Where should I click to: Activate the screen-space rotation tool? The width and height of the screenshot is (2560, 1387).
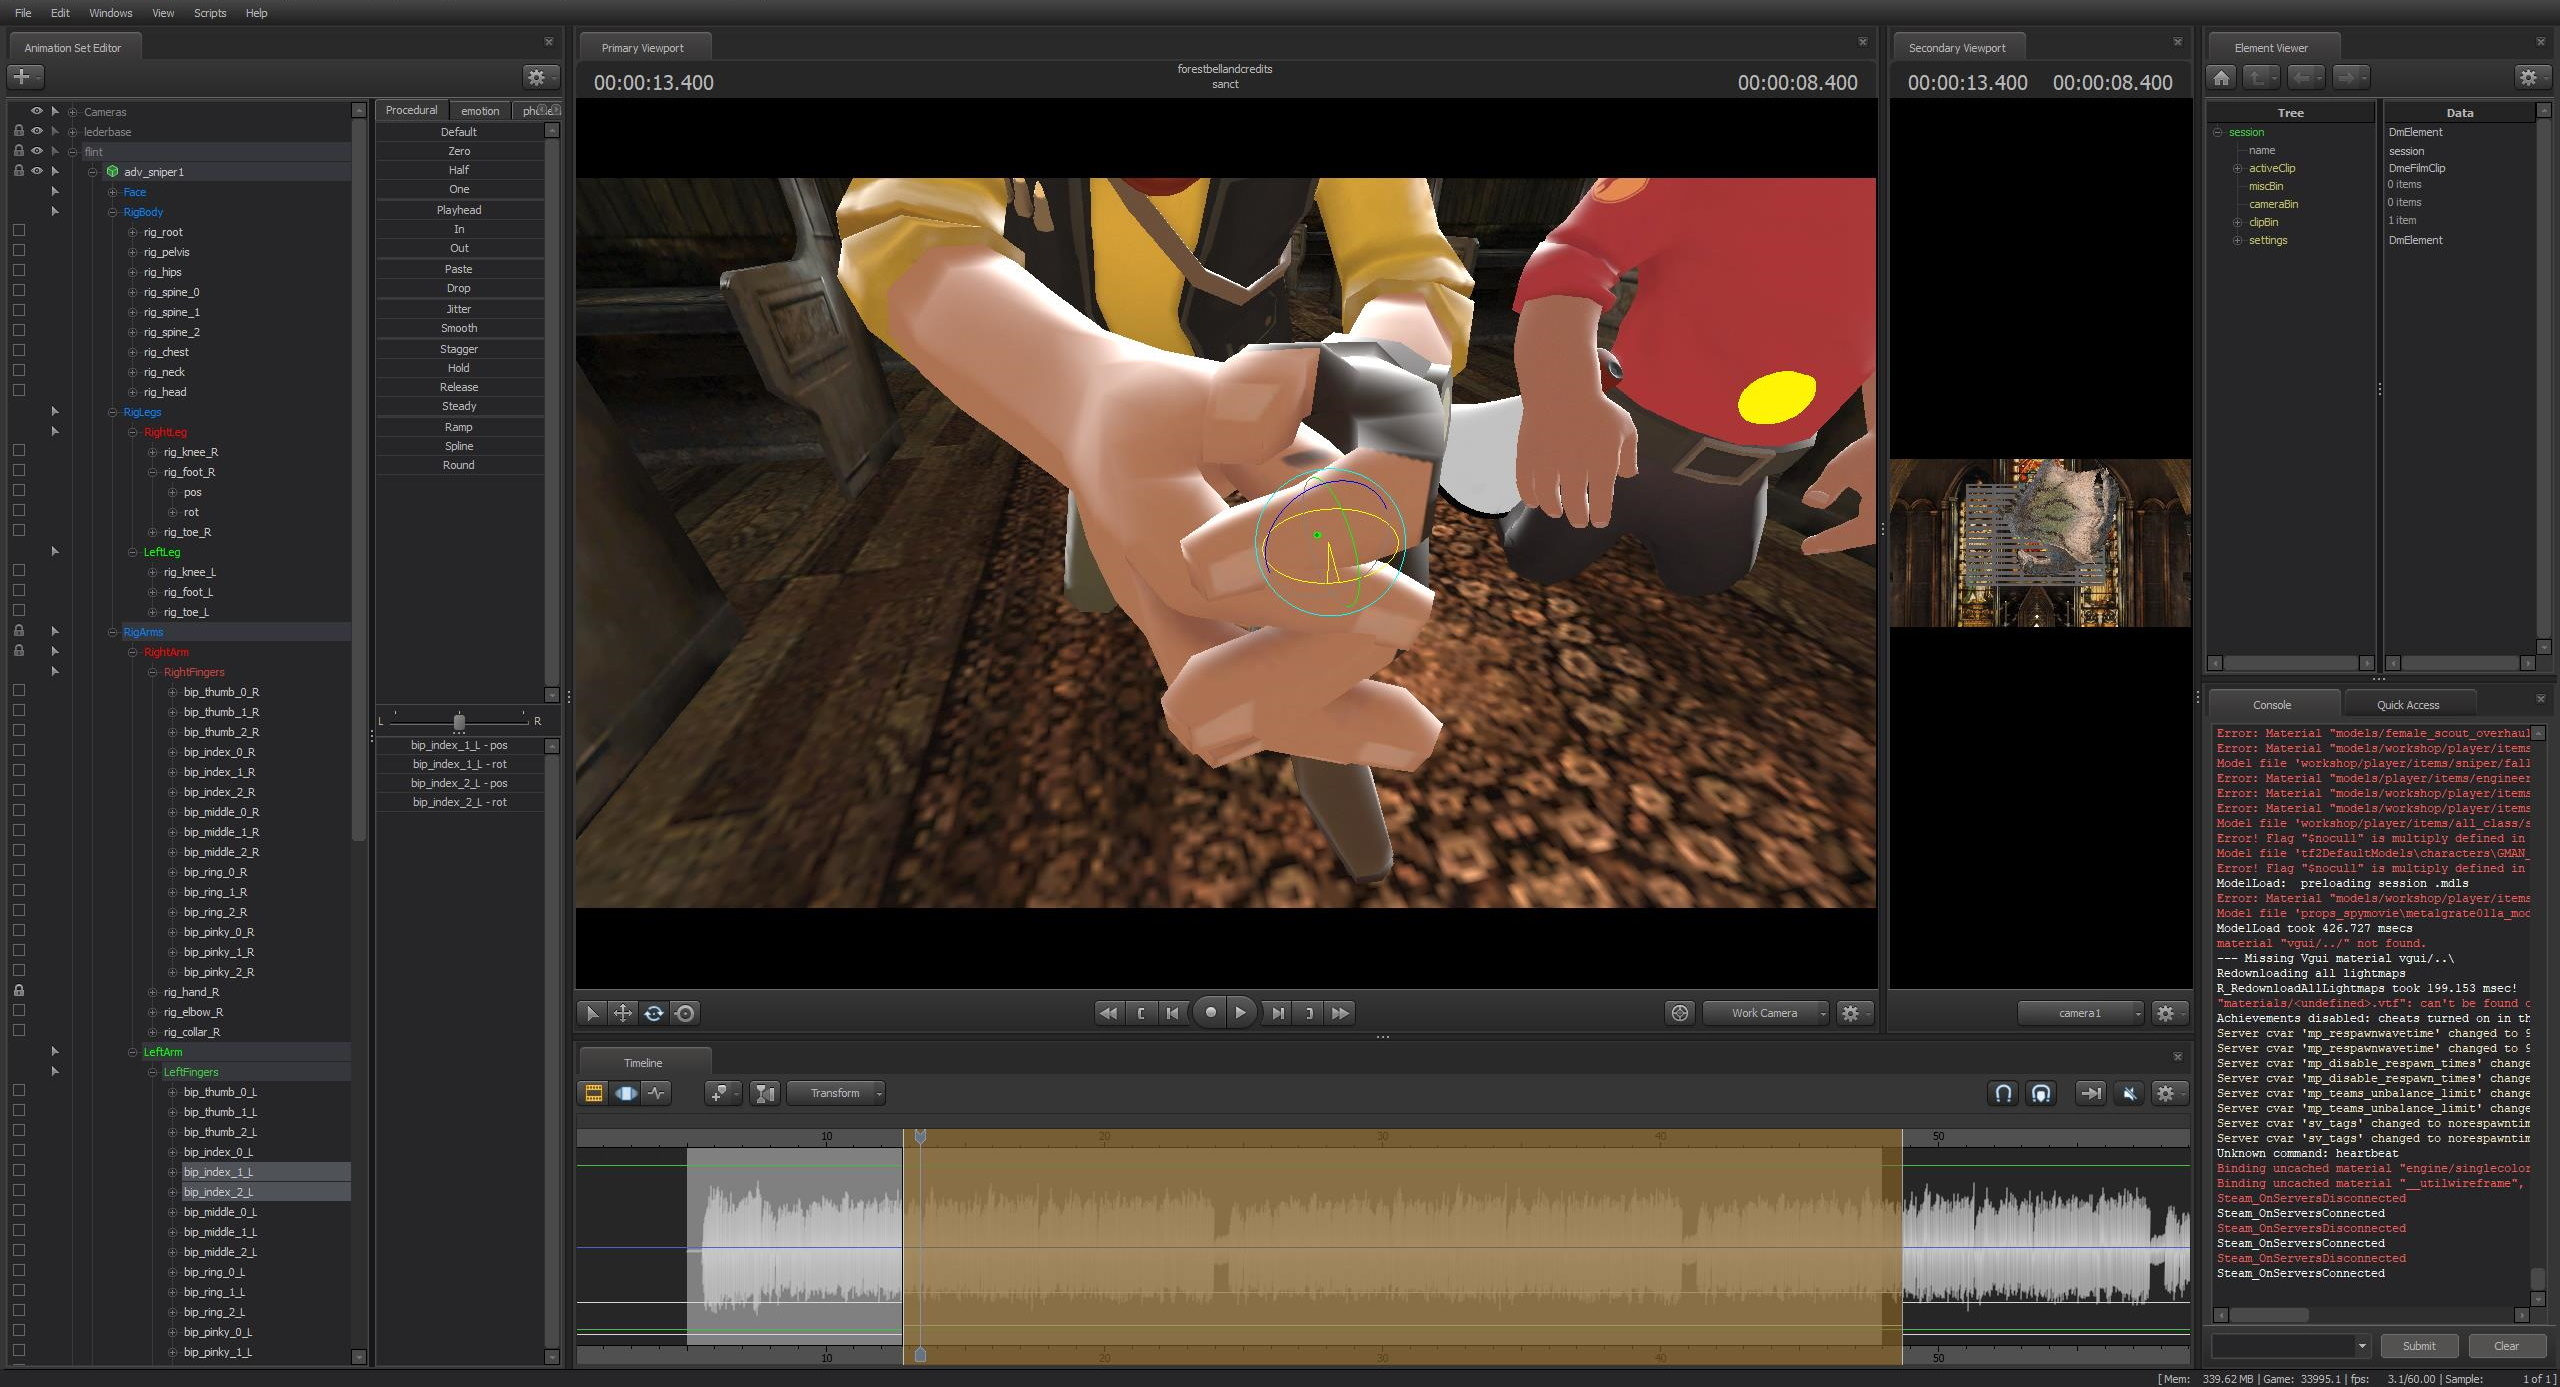[x=685, y=1013]
